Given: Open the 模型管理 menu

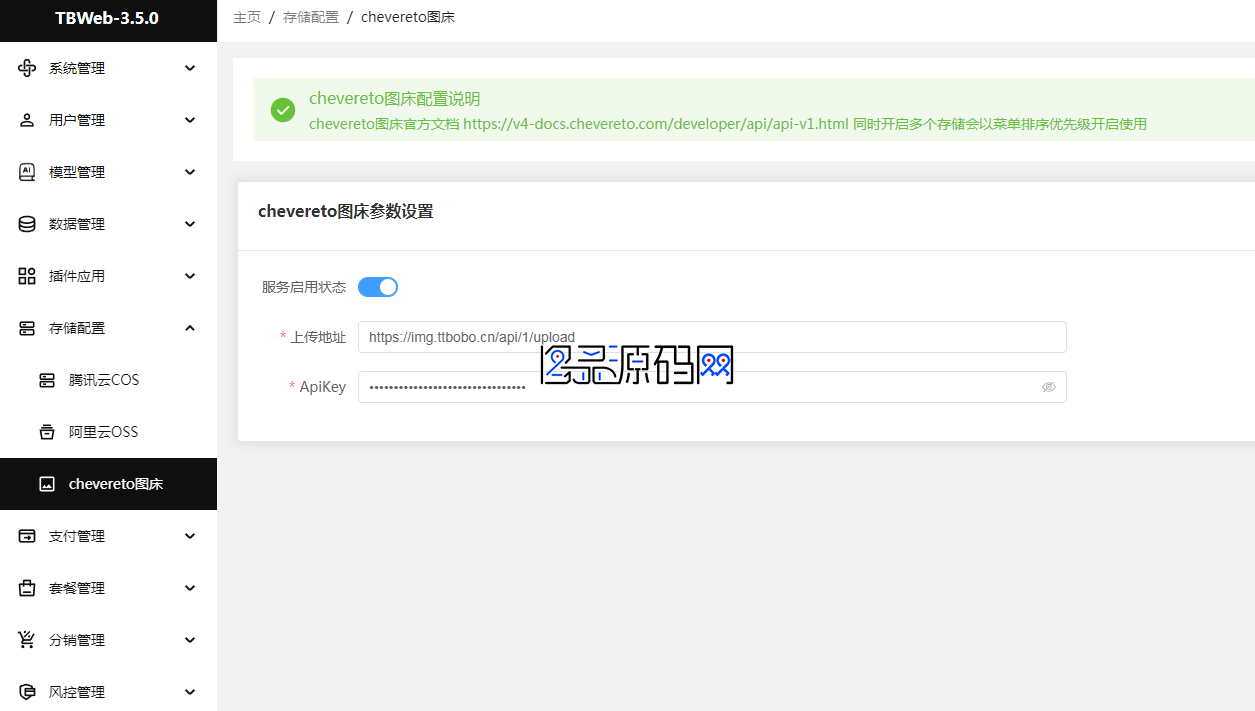Looking at the screenshot, I should click(108, 172).
